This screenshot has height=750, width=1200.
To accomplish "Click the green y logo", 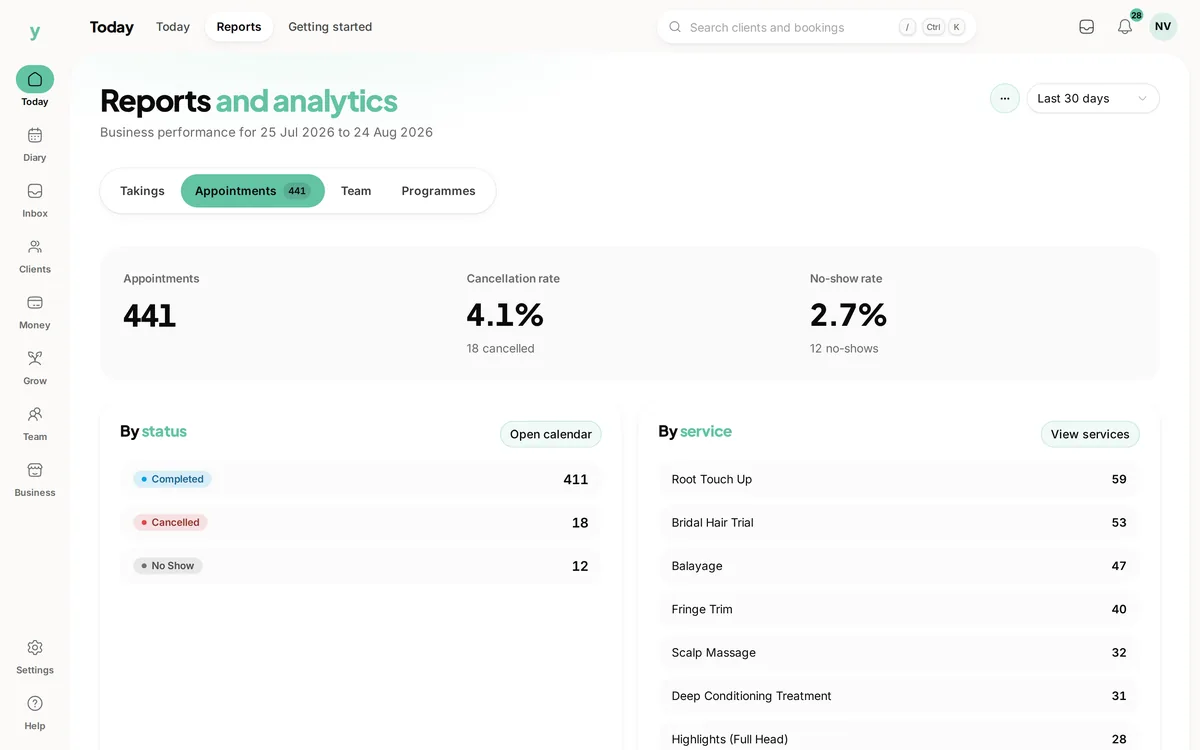I will [x=35, y=32].
